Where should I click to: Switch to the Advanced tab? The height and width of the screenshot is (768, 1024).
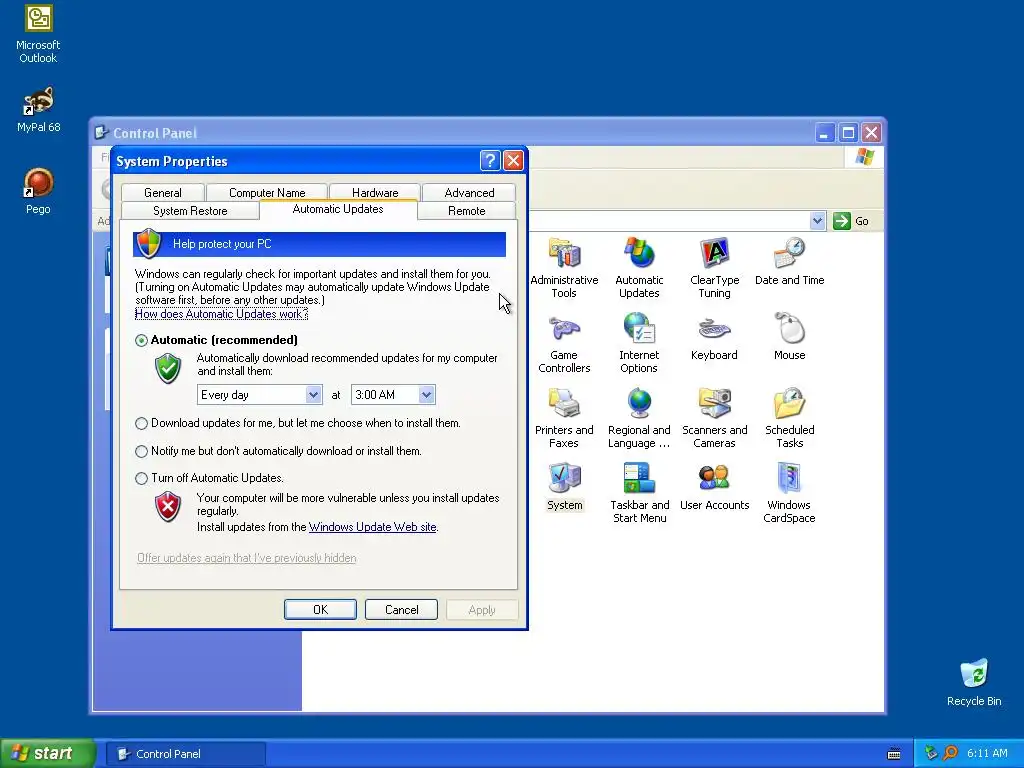click(x=469, y=193)
